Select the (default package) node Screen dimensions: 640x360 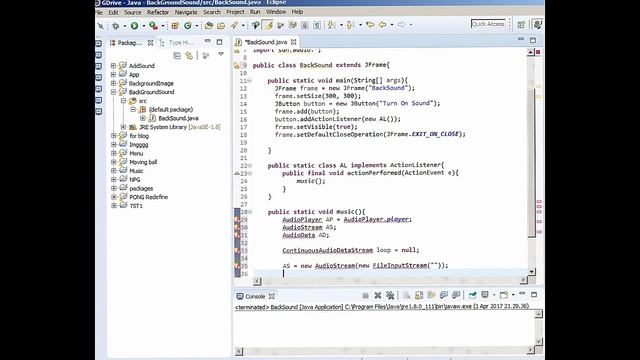coord(171,109)
